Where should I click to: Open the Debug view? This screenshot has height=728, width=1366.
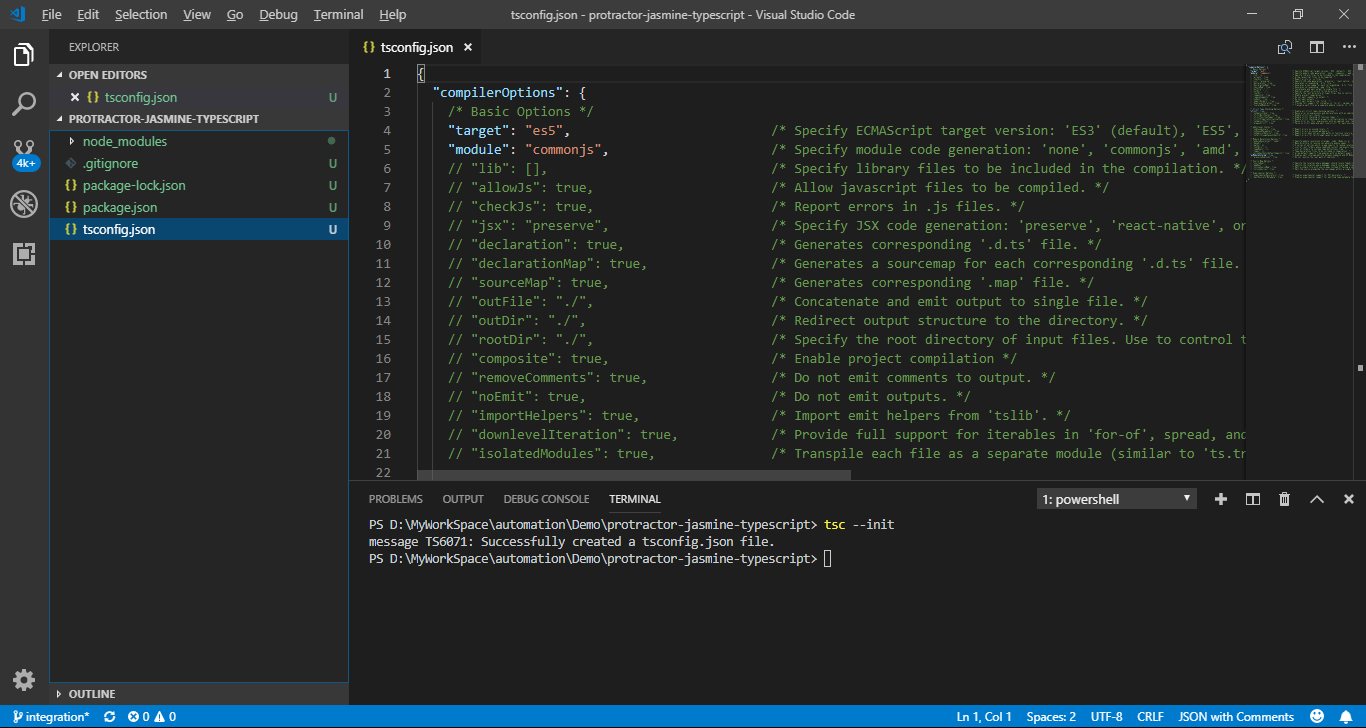coord(24,203)
